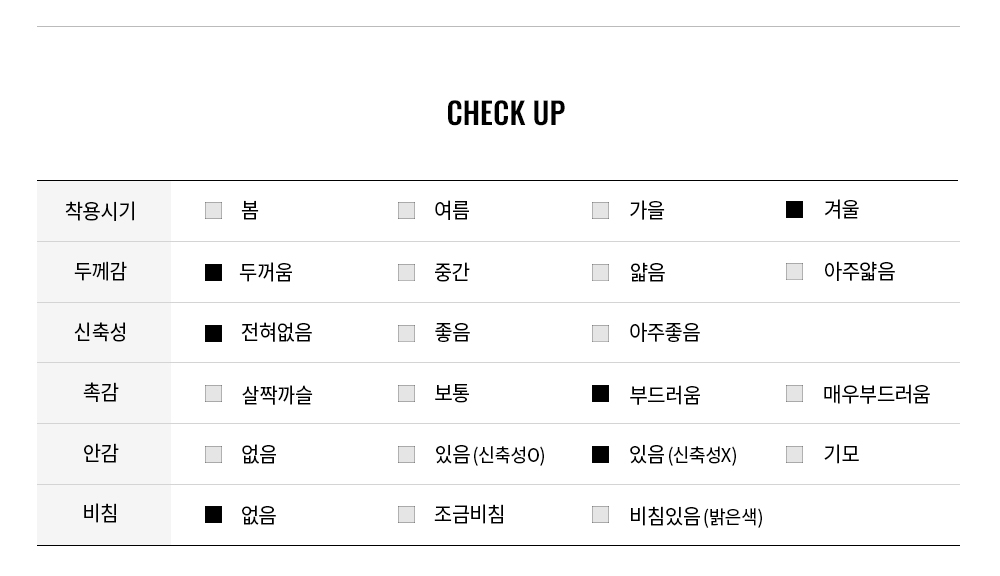Check the 중간 thickness checkbox
1000x576 pixels.
coord(406,272)
